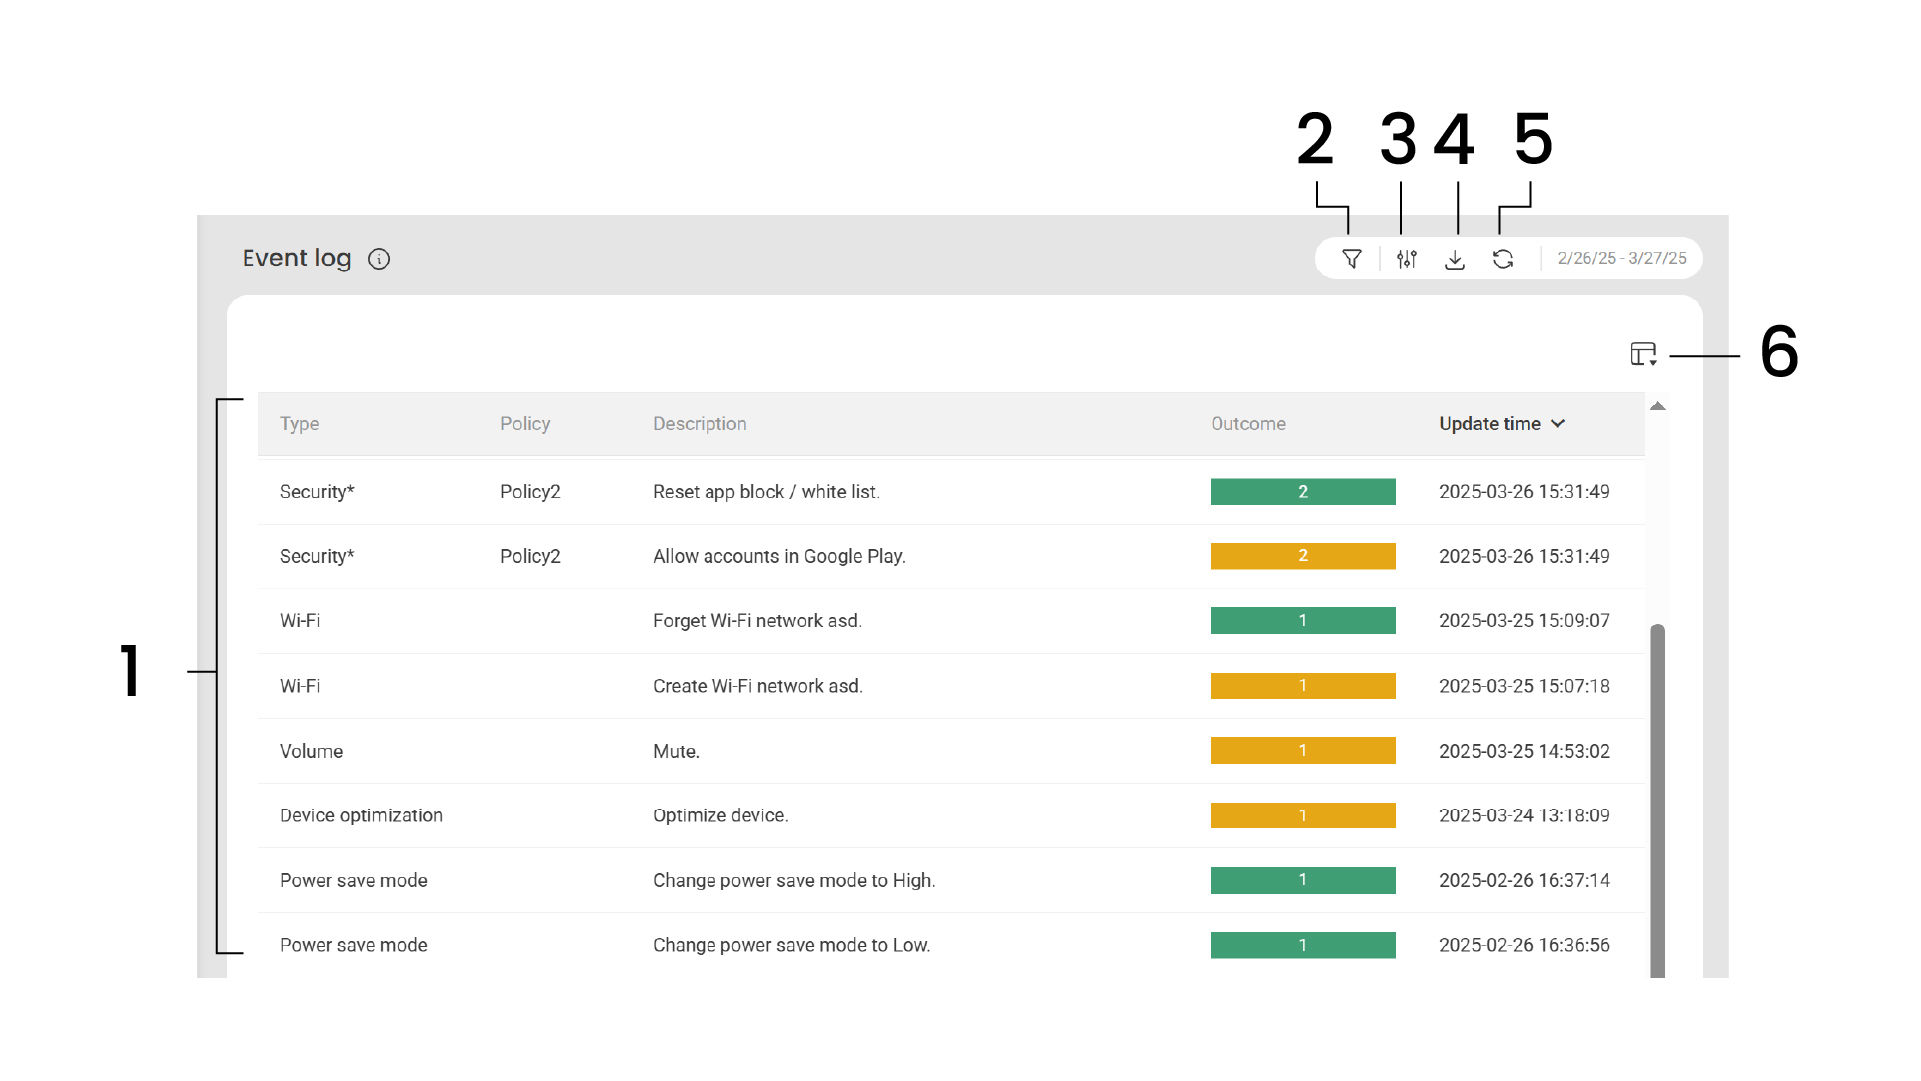Click the Type column header
Viewport: 1921px width, 1081px height.
click(300, 424)
